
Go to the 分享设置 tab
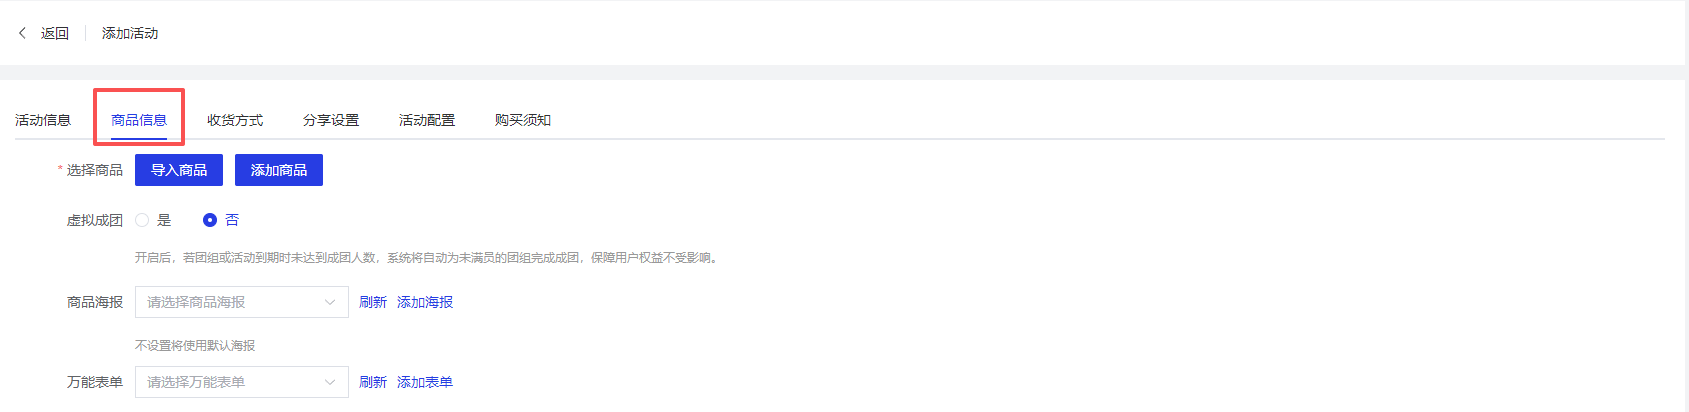point(331,120)
